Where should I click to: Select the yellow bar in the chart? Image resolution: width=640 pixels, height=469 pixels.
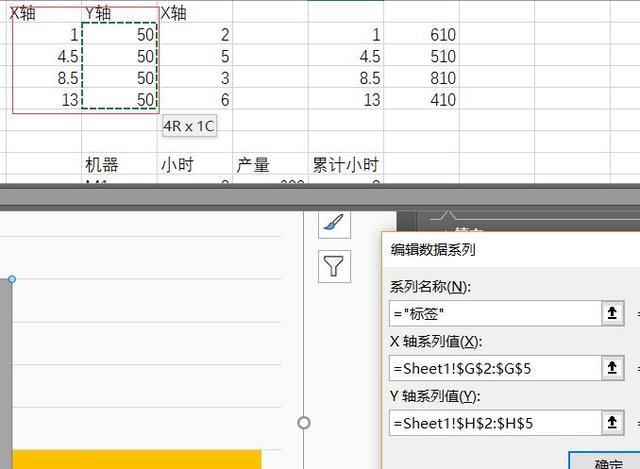[x=137, y=460]
